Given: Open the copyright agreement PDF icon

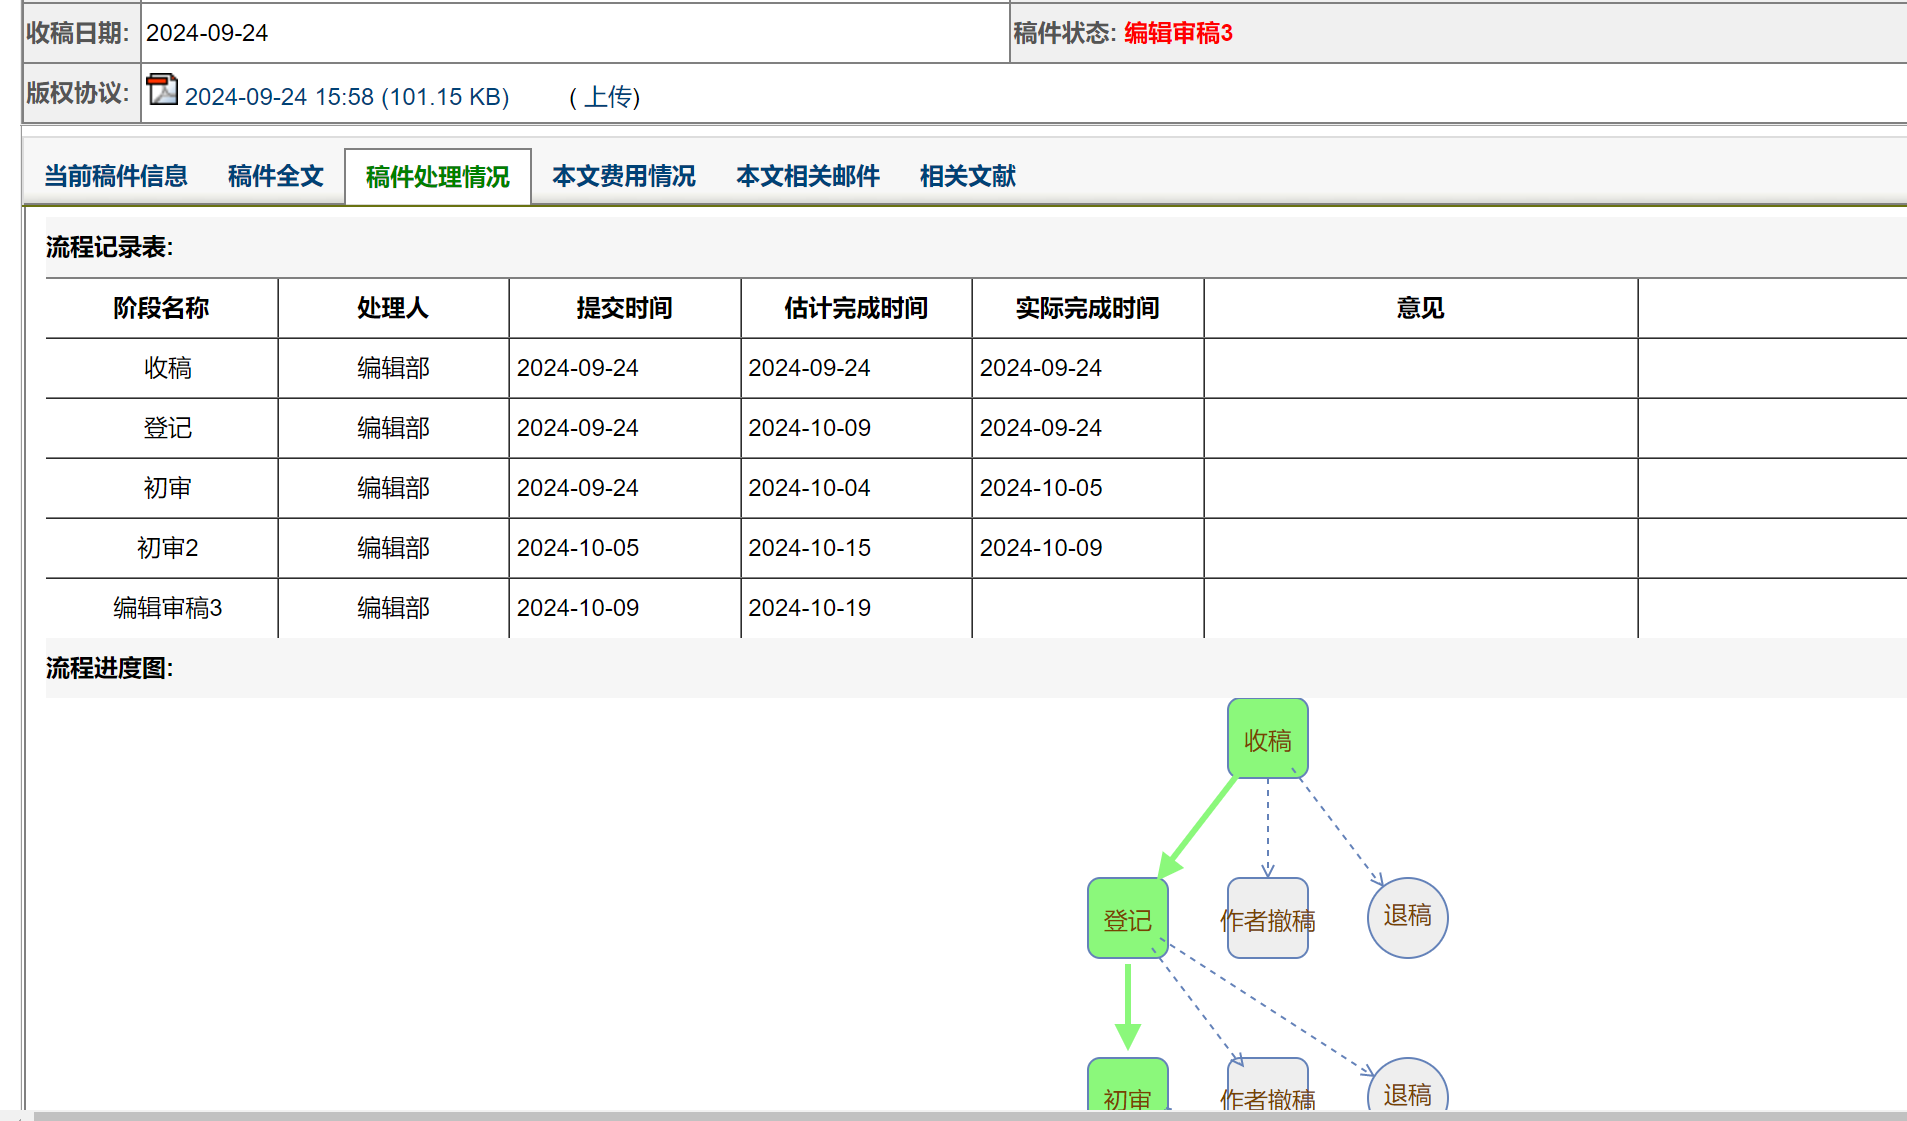Looking at the screenshot, I should 162,90.
